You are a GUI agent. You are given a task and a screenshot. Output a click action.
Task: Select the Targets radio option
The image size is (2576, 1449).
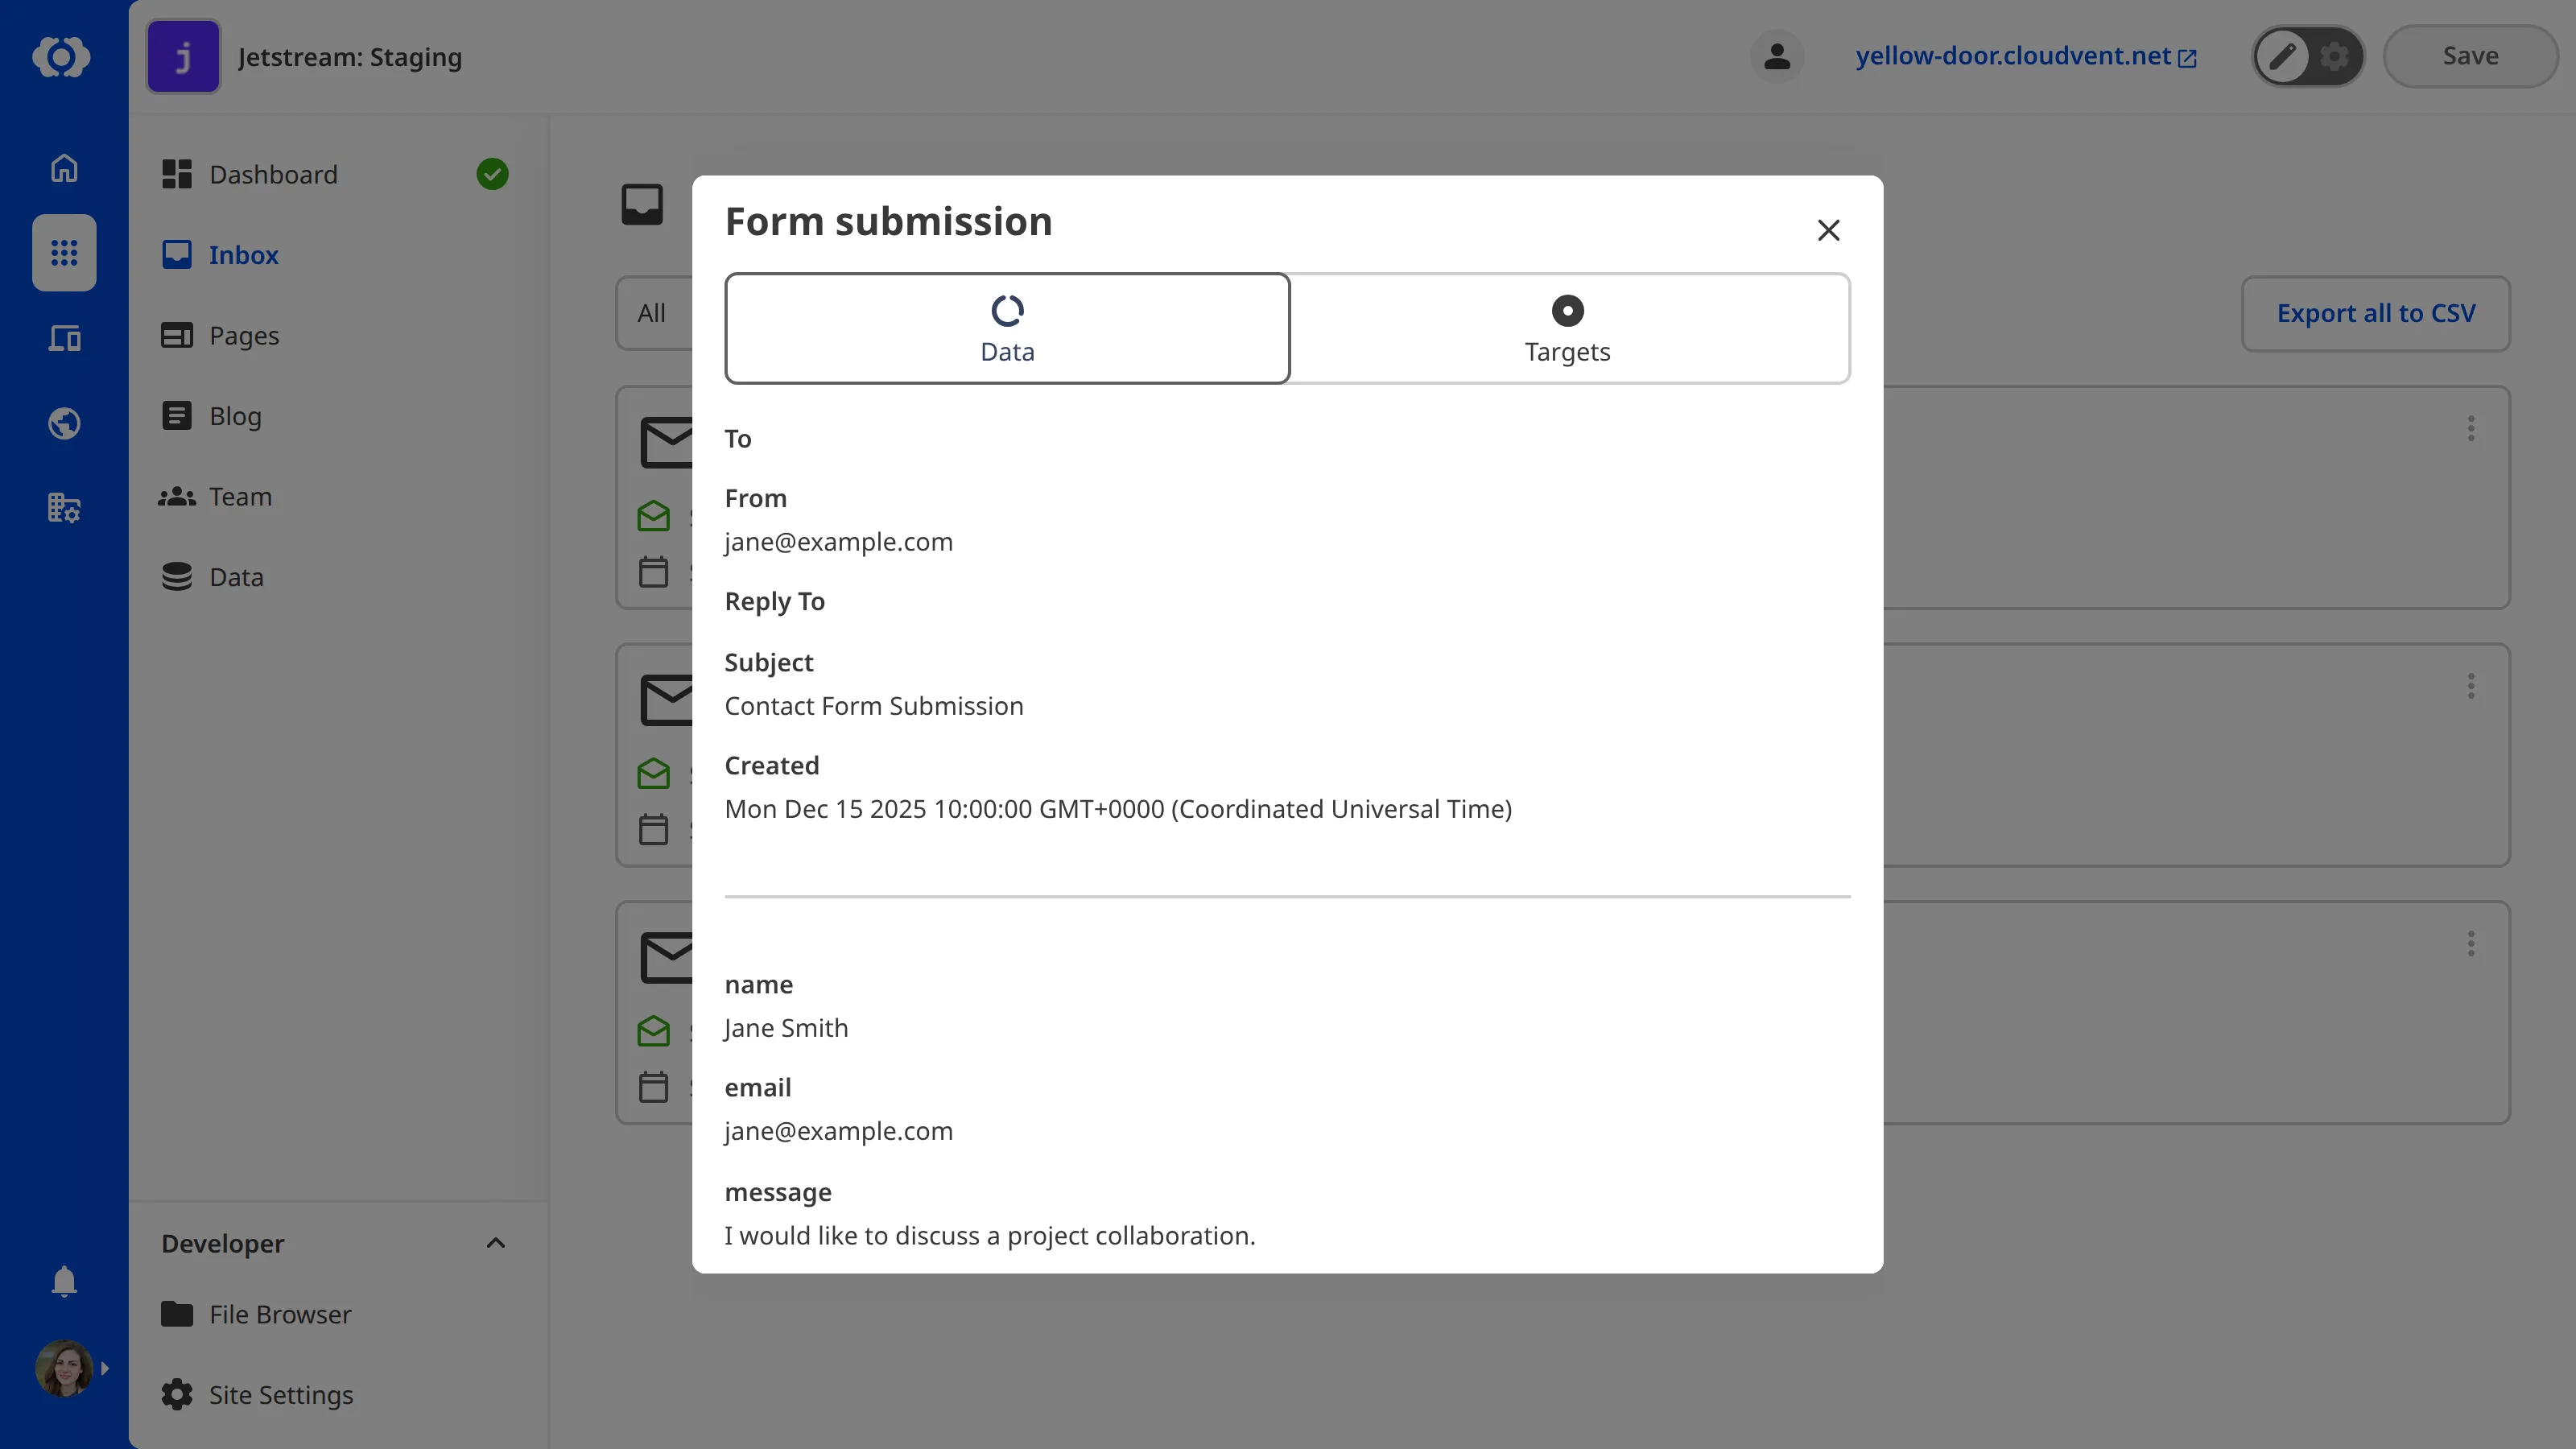[x=1566, y=328]
